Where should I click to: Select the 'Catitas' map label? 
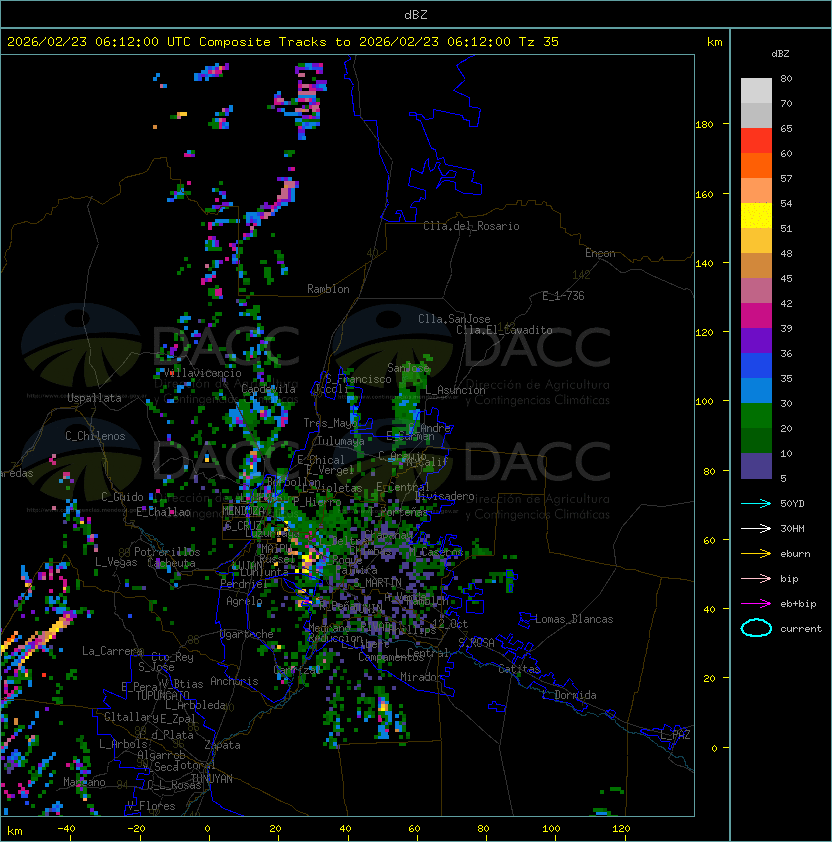click(x=519, y=669)
